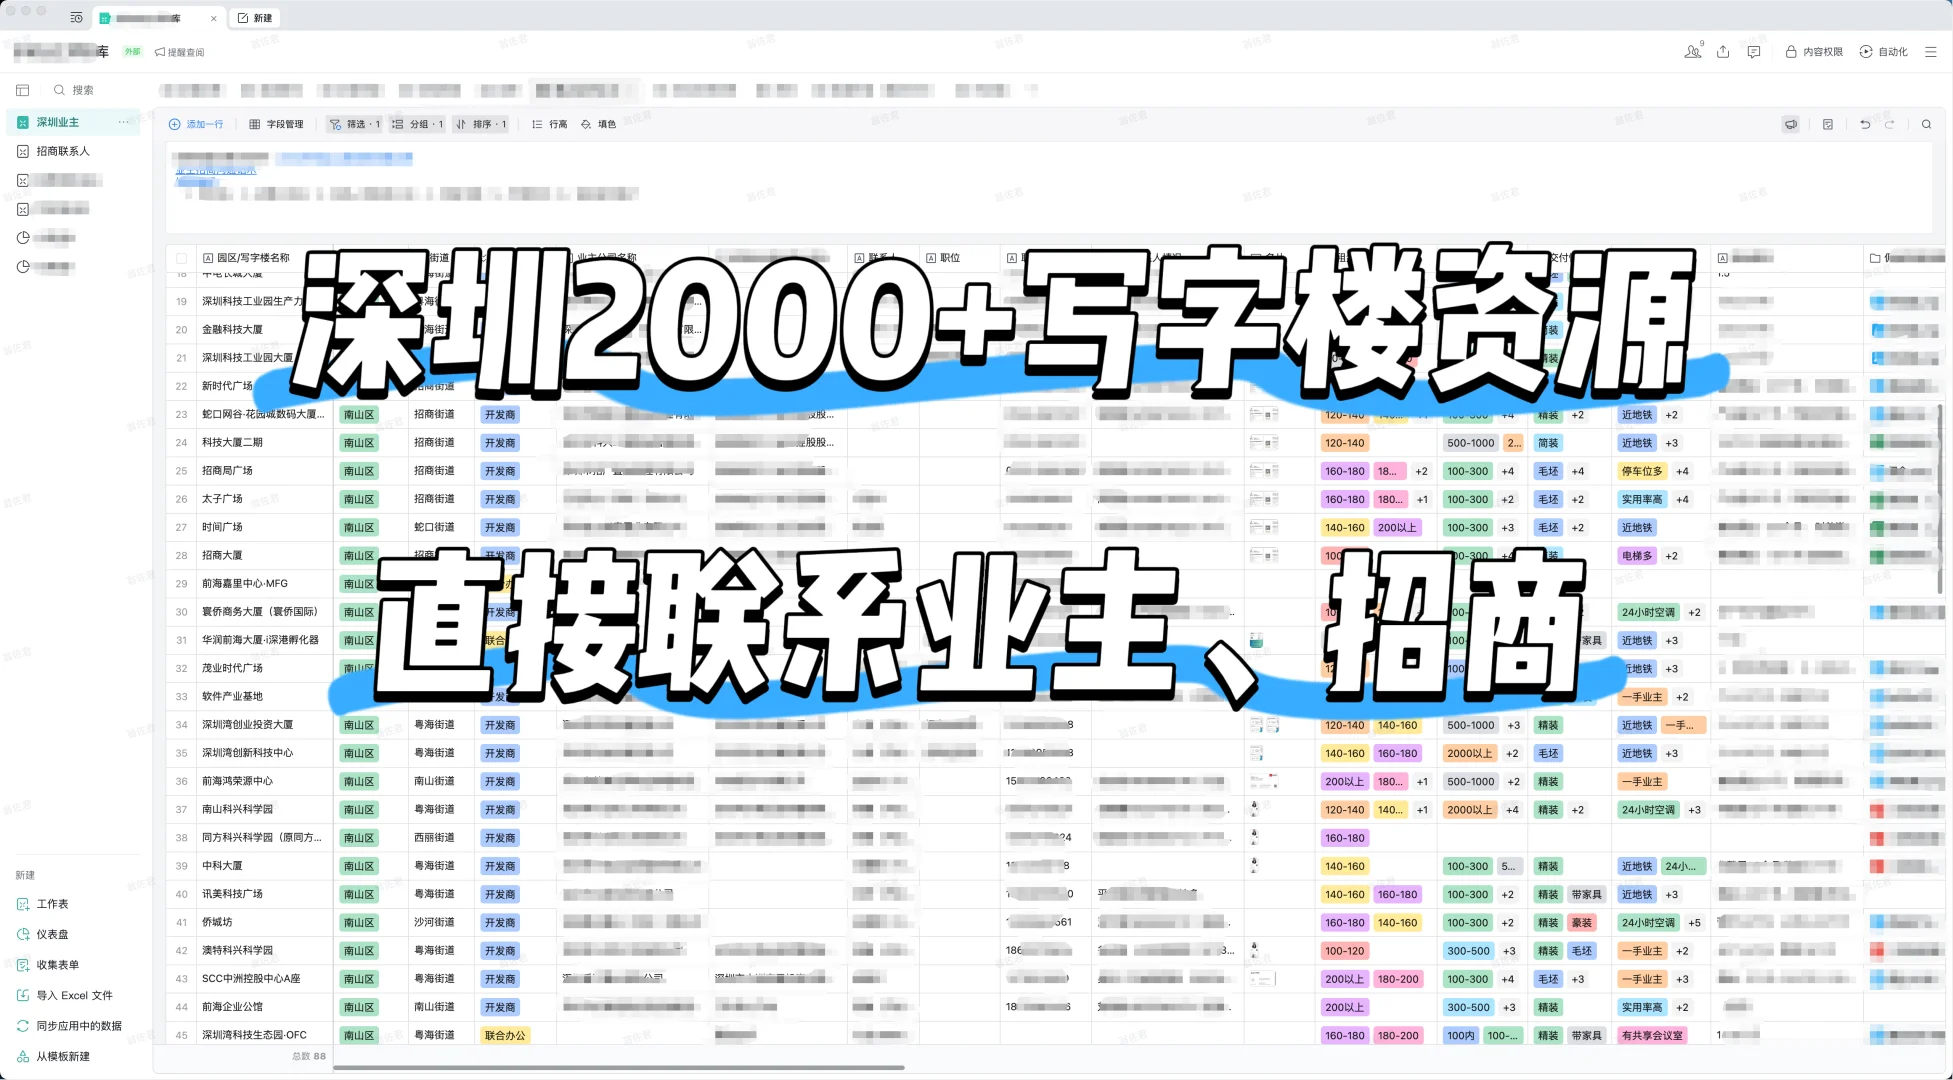Open the 筛选 · 1 filter dropdown

point(356,124)
